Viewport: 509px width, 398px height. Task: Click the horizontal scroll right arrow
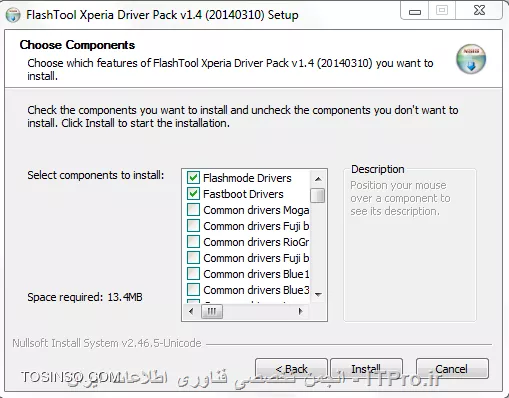pos(300,312)
